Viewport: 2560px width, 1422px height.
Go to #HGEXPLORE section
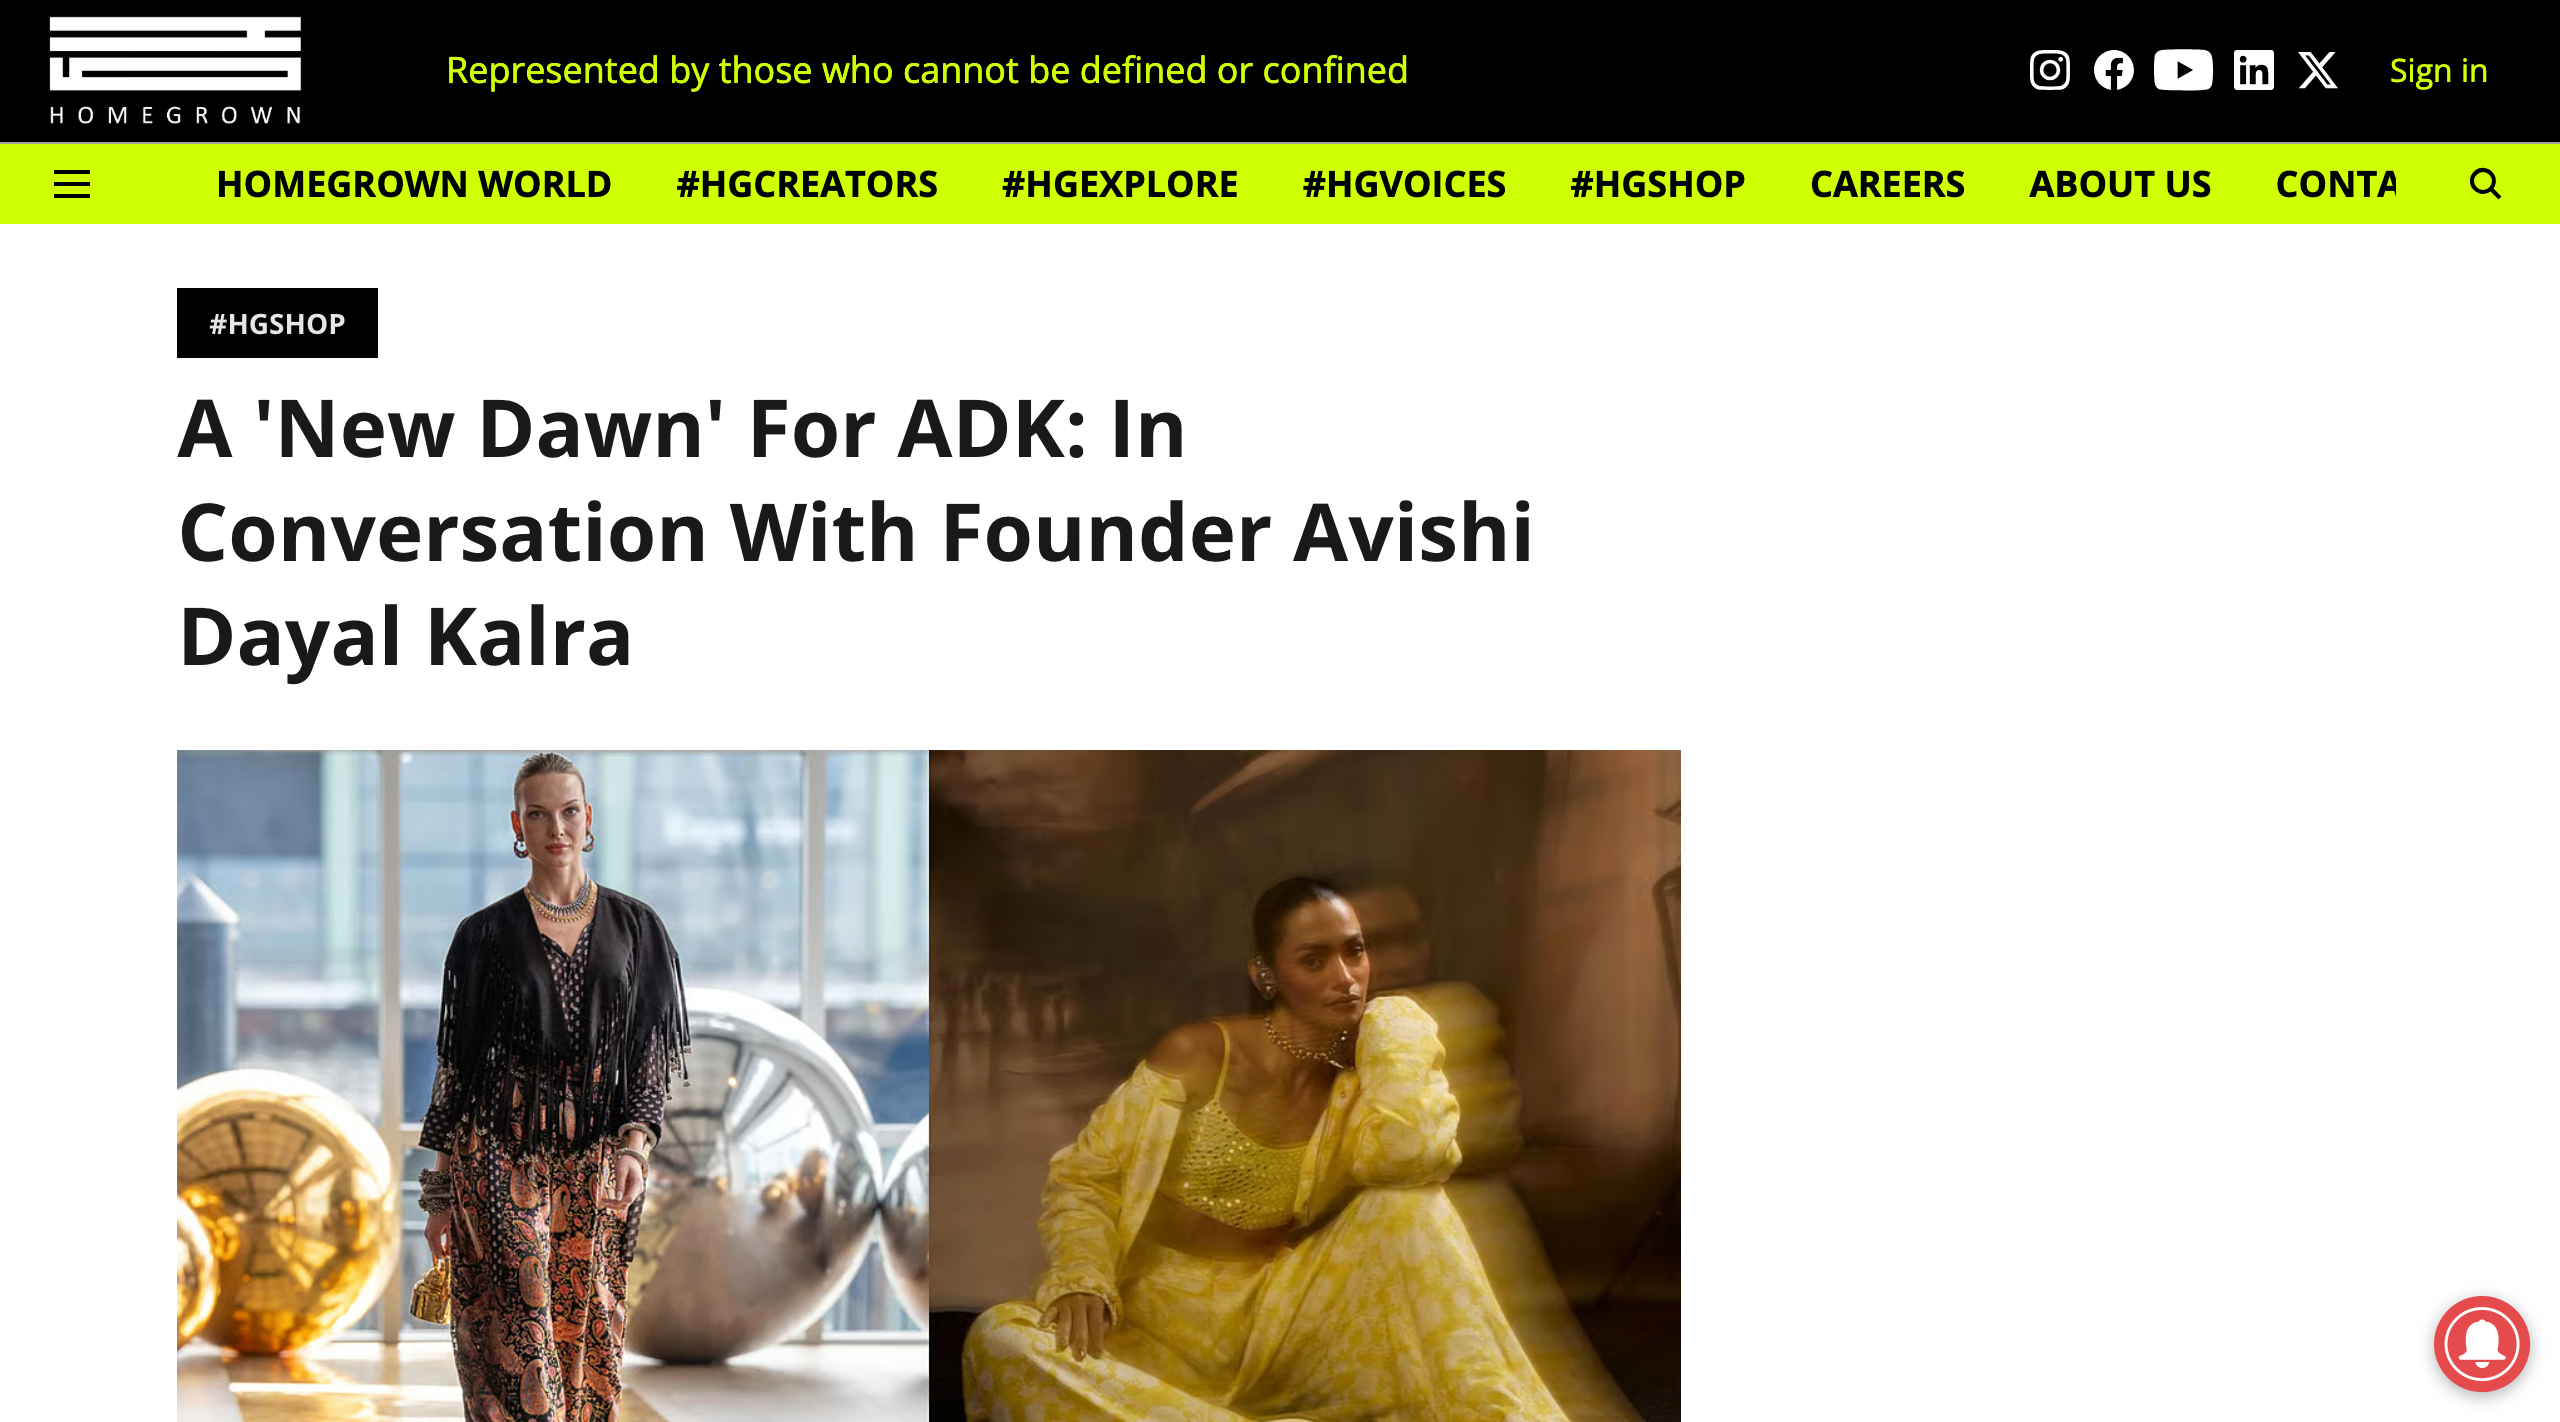(1120, 184)
